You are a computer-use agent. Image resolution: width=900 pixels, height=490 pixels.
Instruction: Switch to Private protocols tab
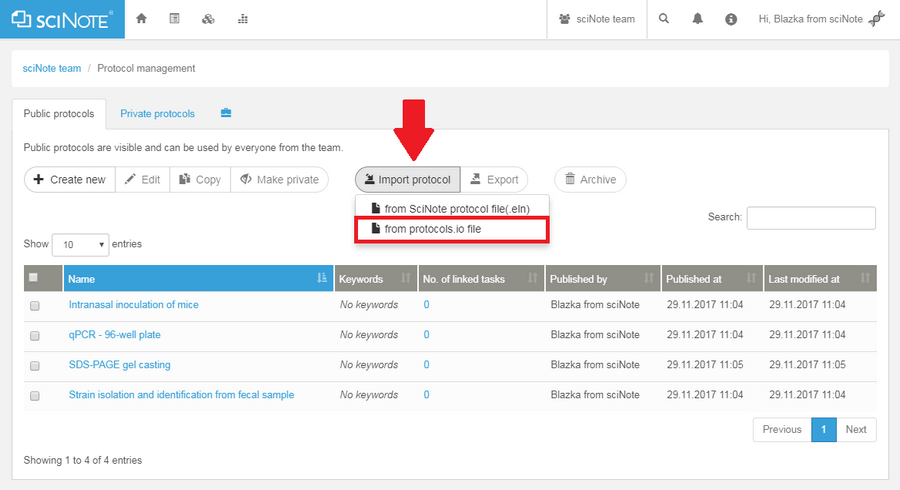pyautogui.click(x=157, y=114)
